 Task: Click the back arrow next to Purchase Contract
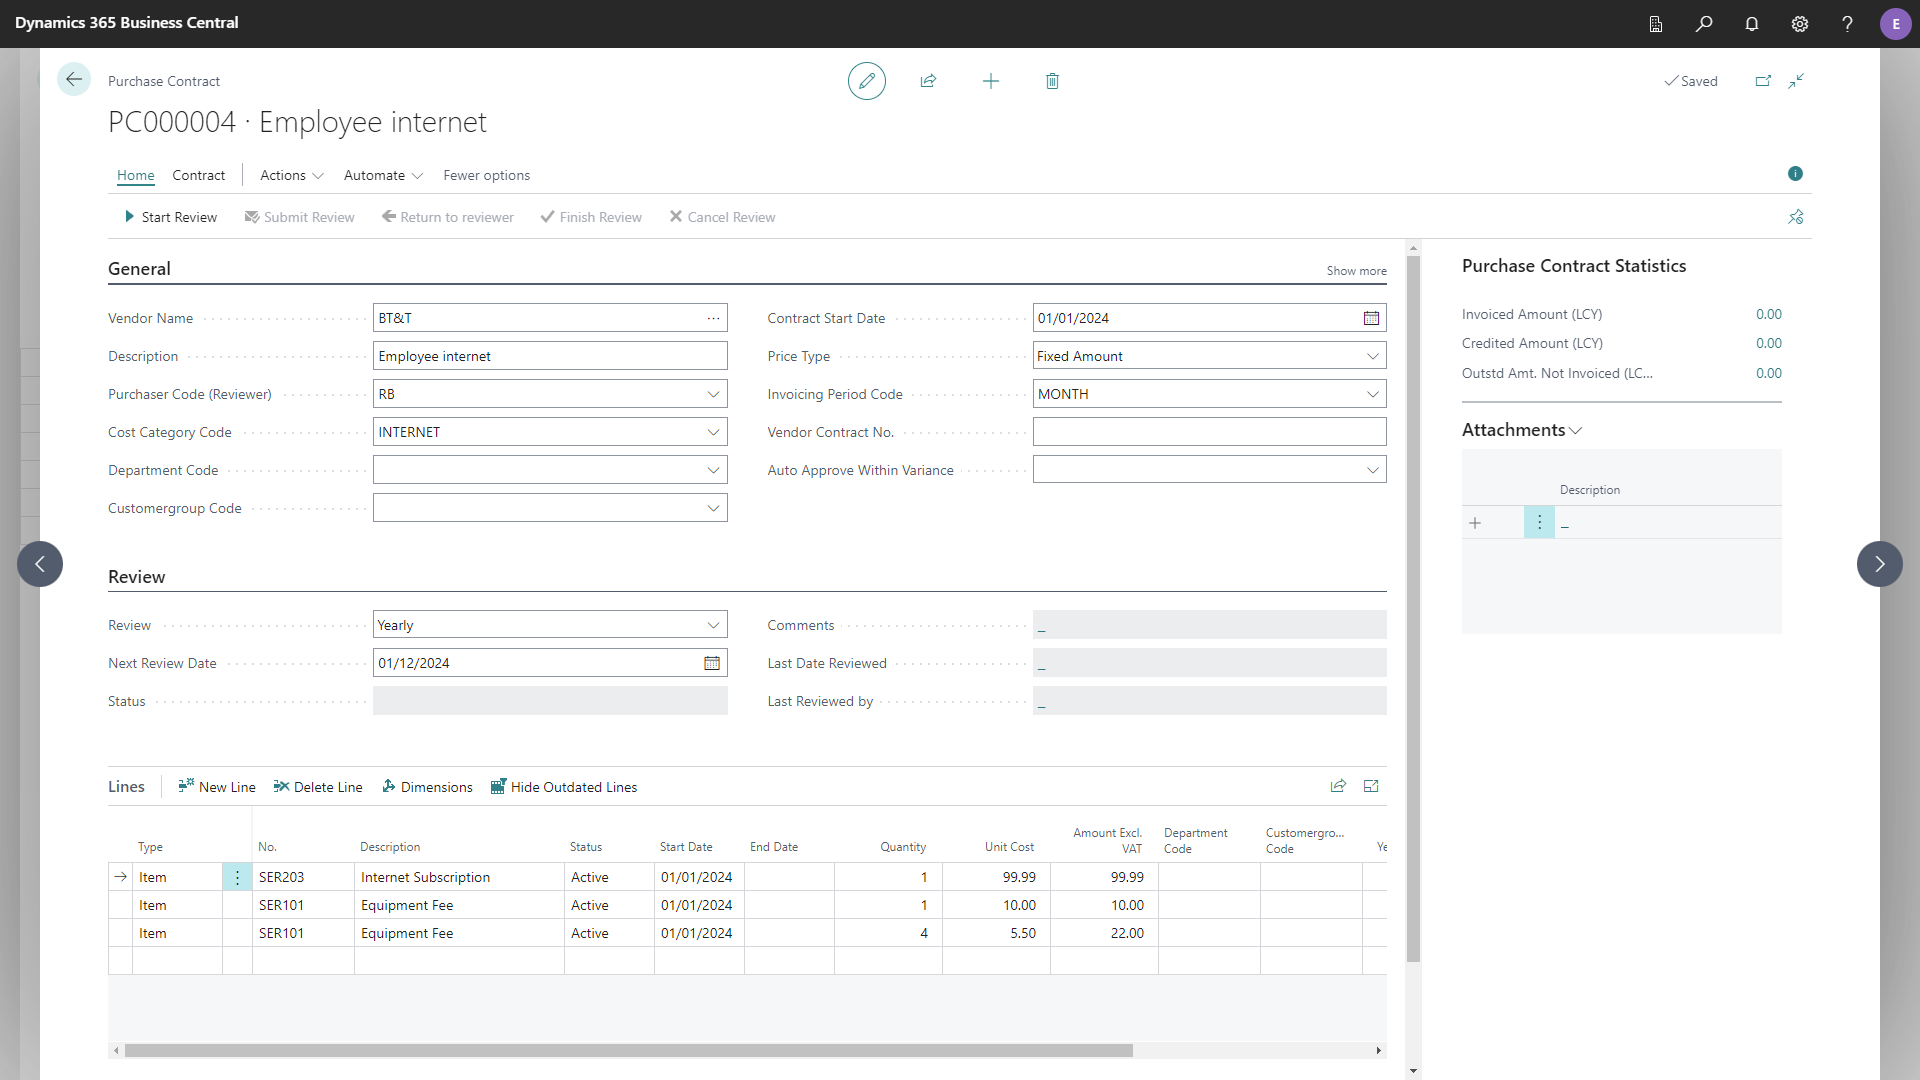coord(74,79)
